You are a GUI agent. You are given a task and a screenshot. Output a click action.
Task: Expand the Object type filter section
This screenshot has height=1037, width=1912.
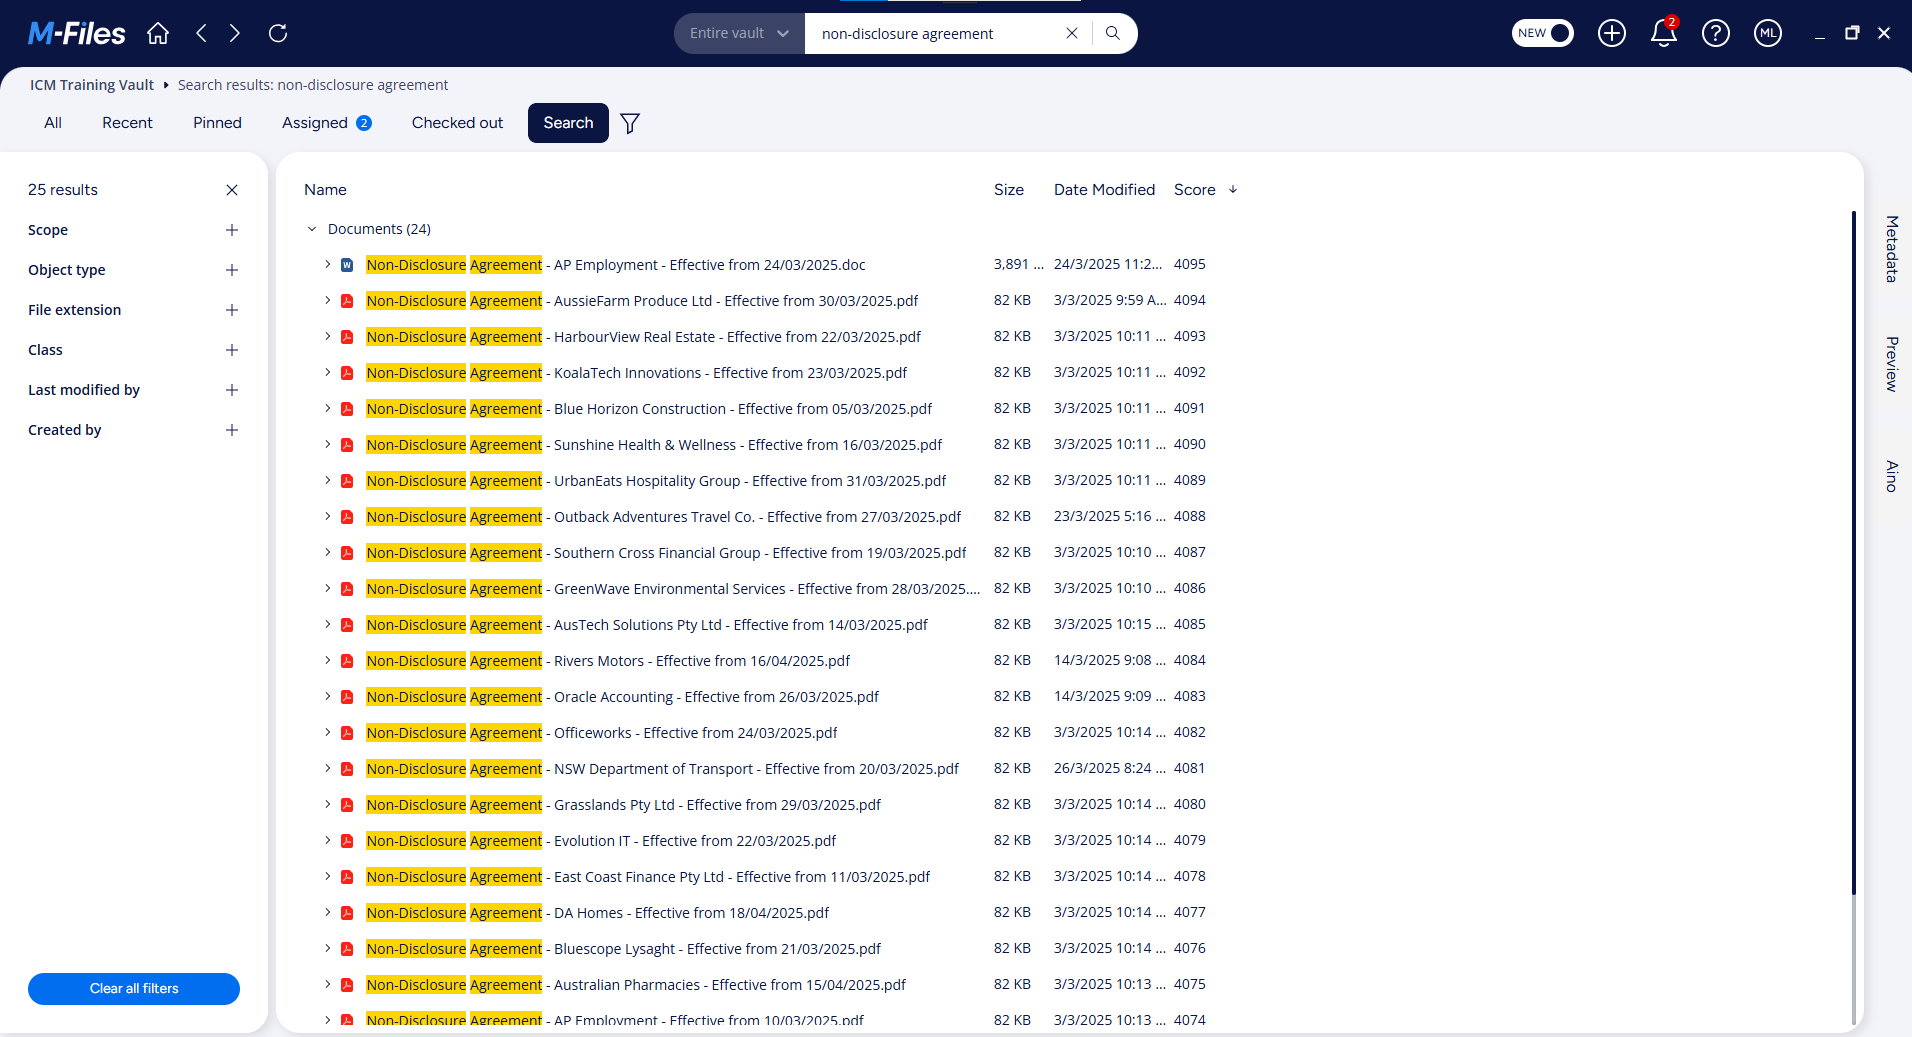click(x=232, y=270)
